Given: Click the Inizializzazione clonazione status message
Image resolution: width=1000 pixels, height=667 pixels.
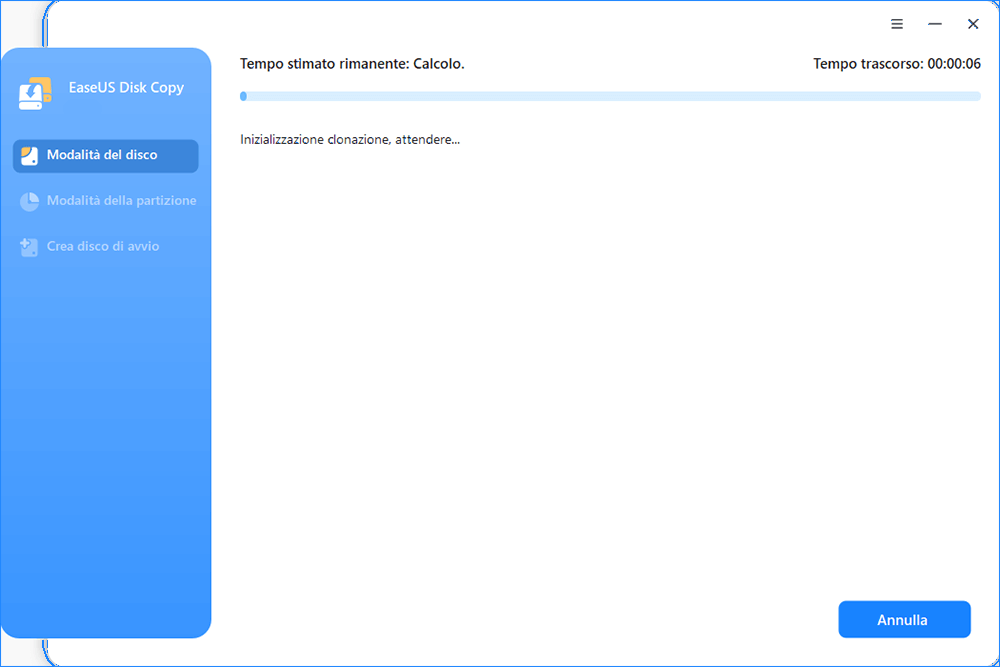Looking at the screenshot, I should 350,140.
